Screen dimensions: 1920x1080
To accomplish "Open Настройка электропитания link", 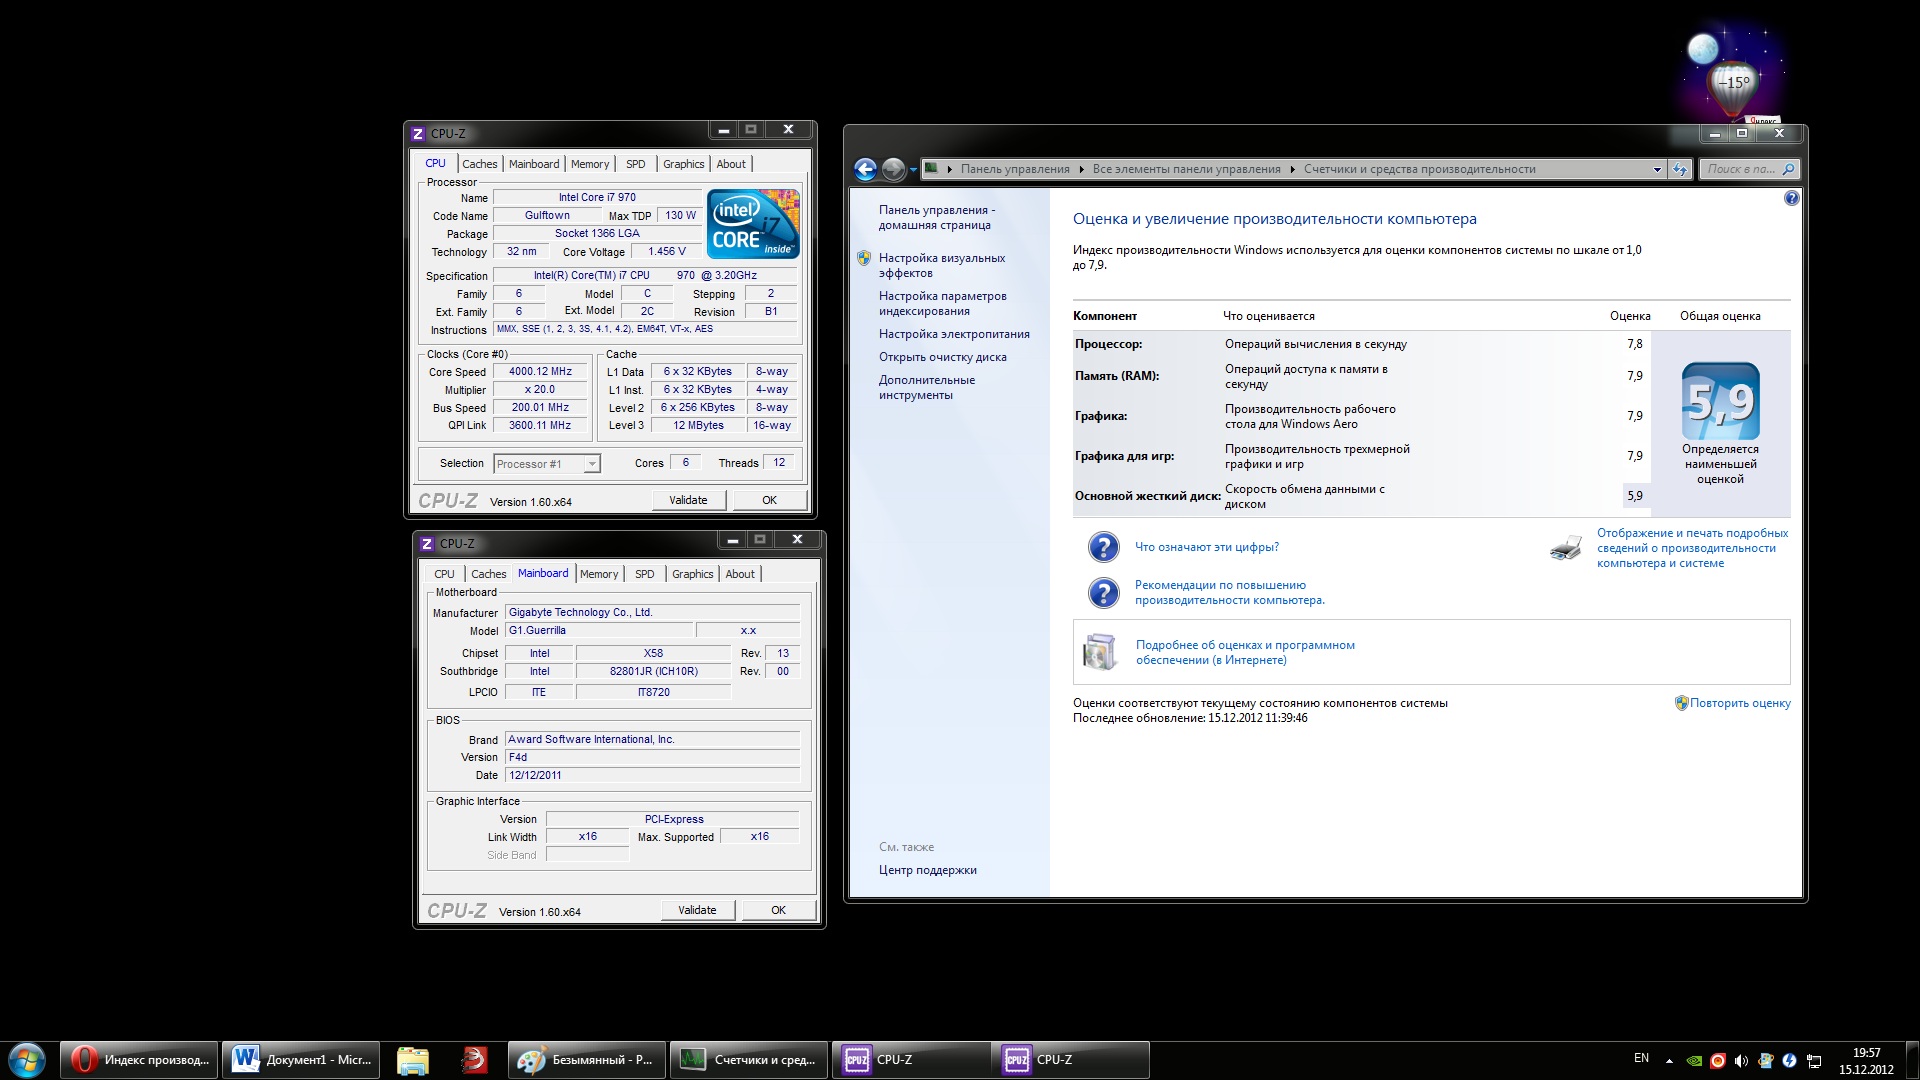I will click(954, 334).
